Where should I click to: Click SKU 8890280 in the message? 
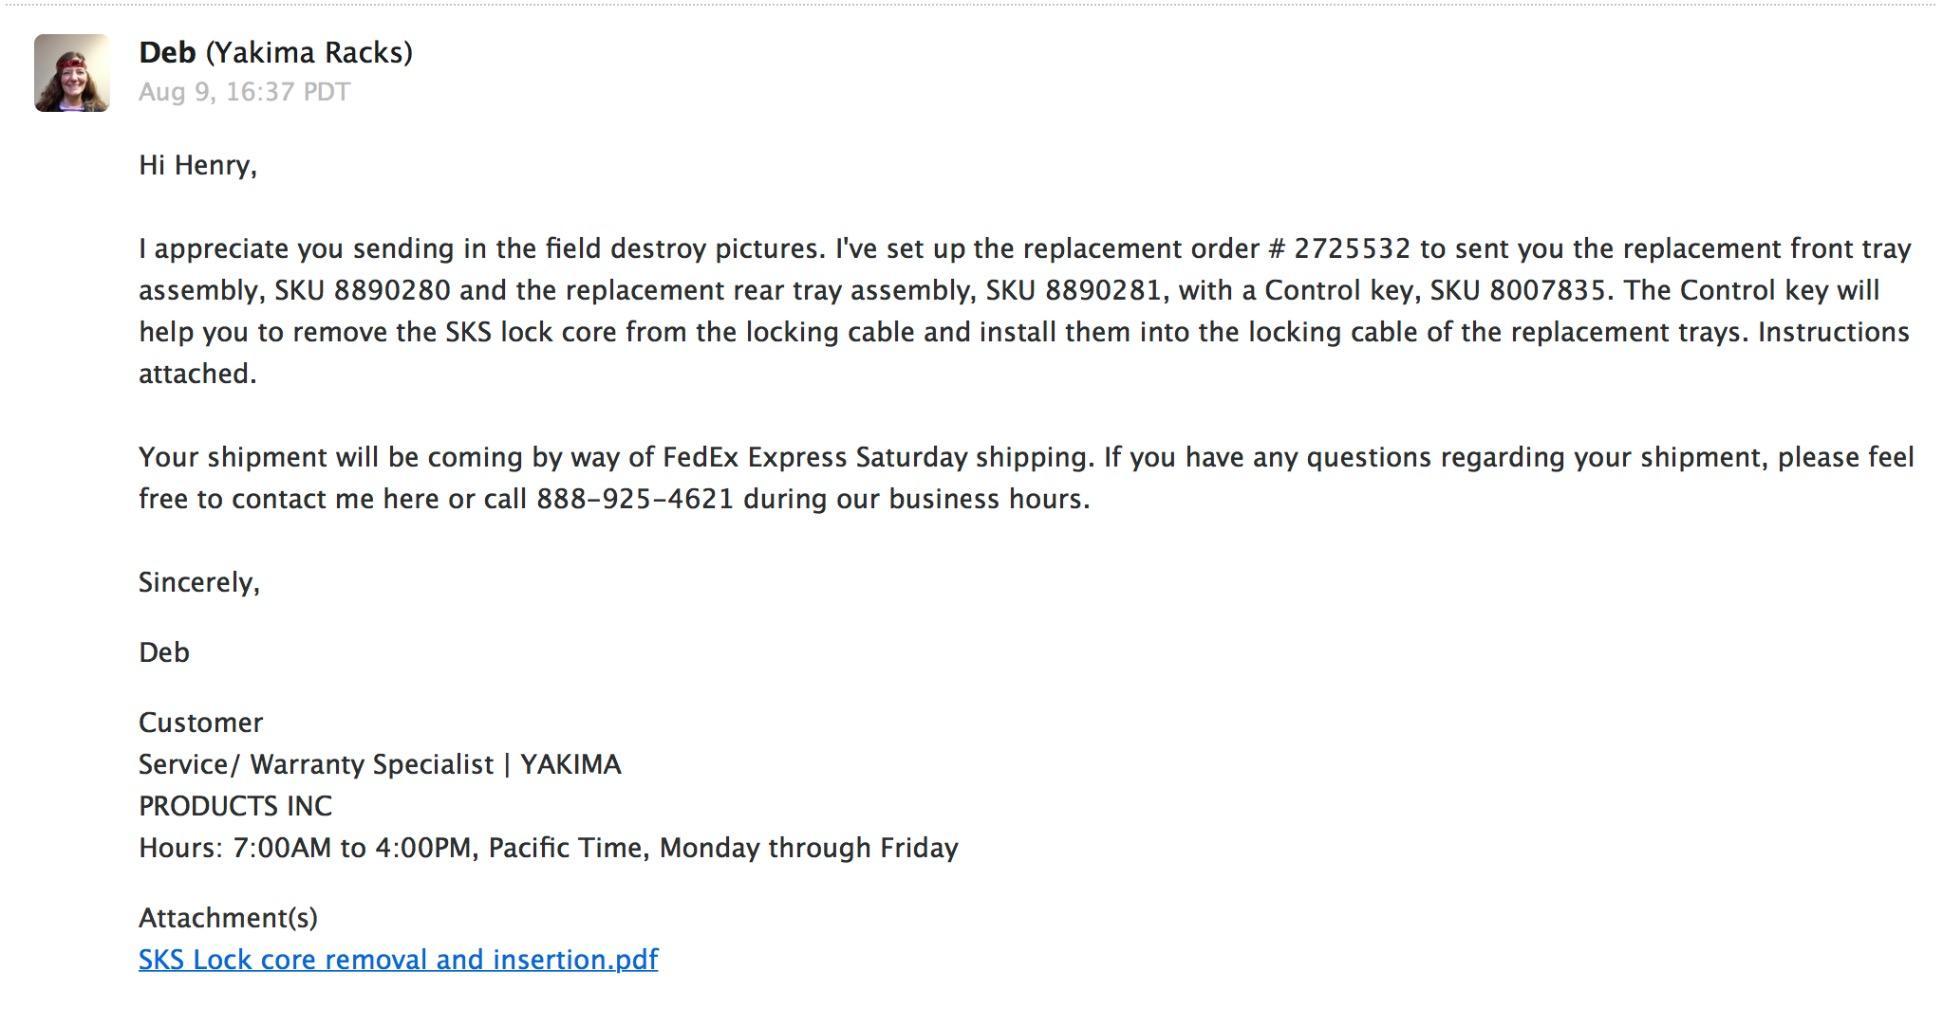[x=362, y=291]
